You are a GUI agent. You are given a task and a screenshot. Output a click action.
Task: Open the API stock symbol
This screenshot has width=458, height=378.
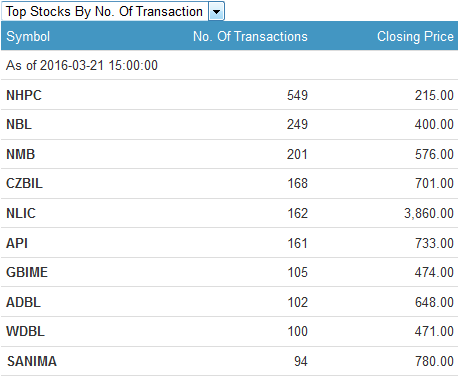17,243
